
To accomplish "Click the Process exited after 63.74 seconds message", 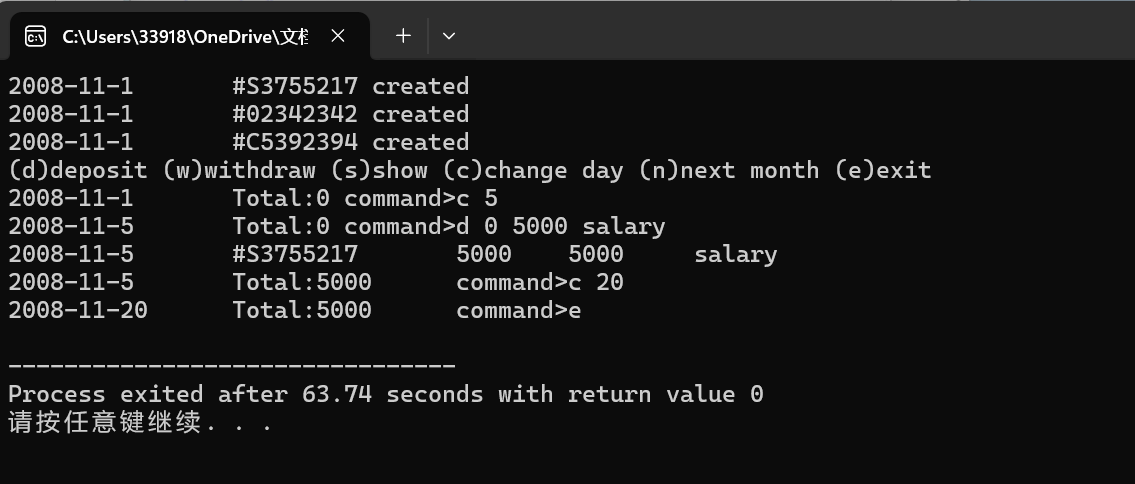I will coord(386,395).
